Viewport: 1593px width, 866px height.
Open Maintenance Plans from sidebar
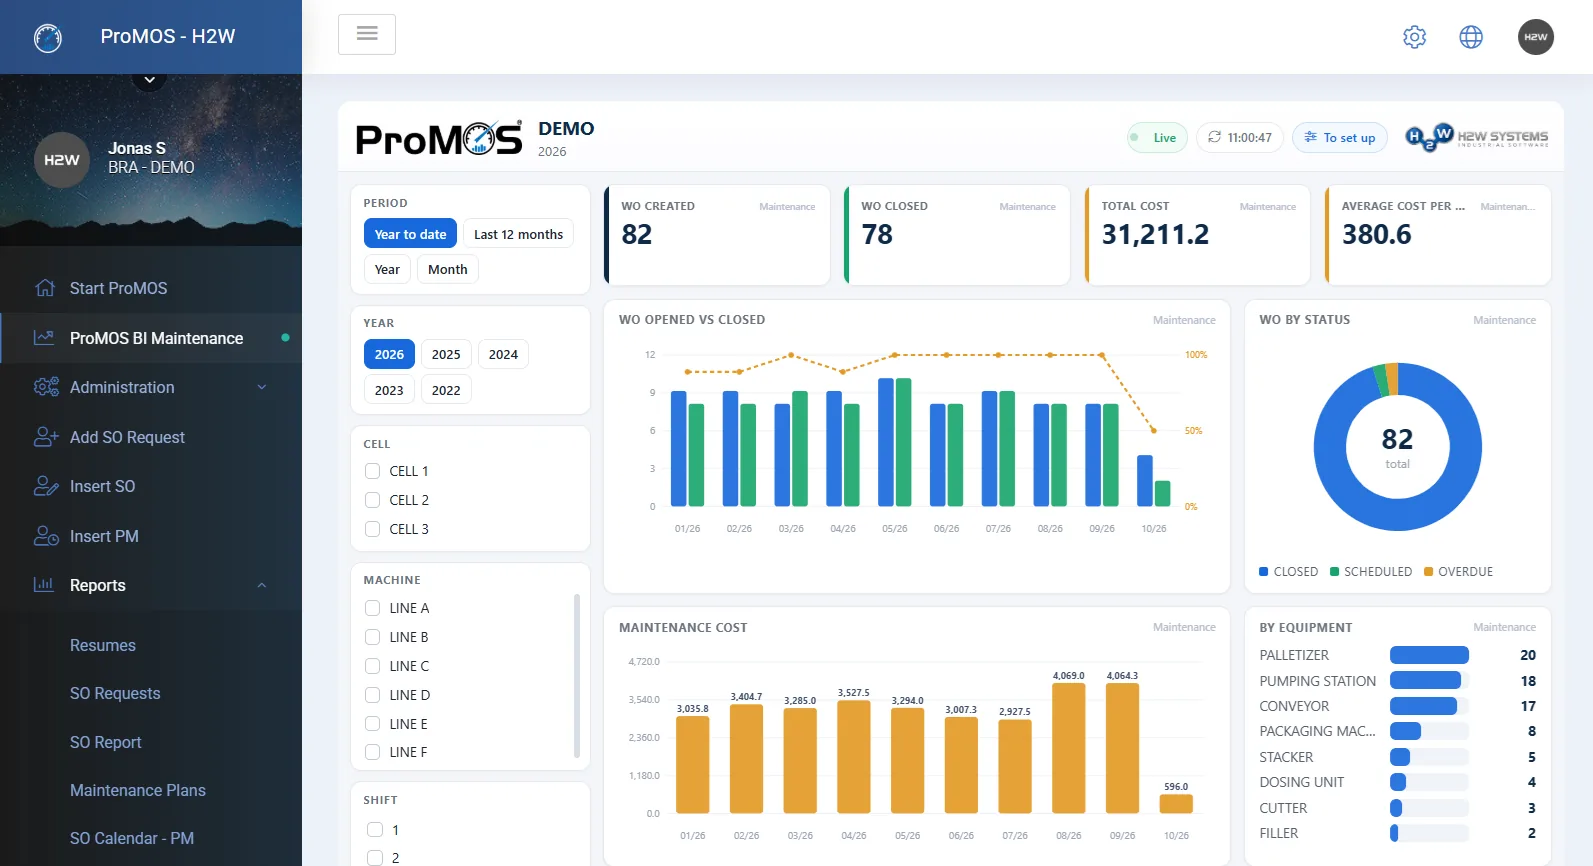[138, 790]
